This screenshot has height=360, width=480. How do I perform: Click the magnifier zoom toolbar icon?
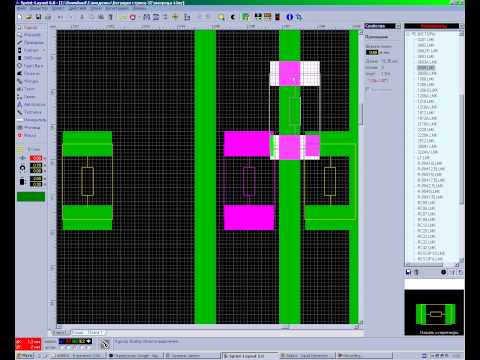point(221,17)
